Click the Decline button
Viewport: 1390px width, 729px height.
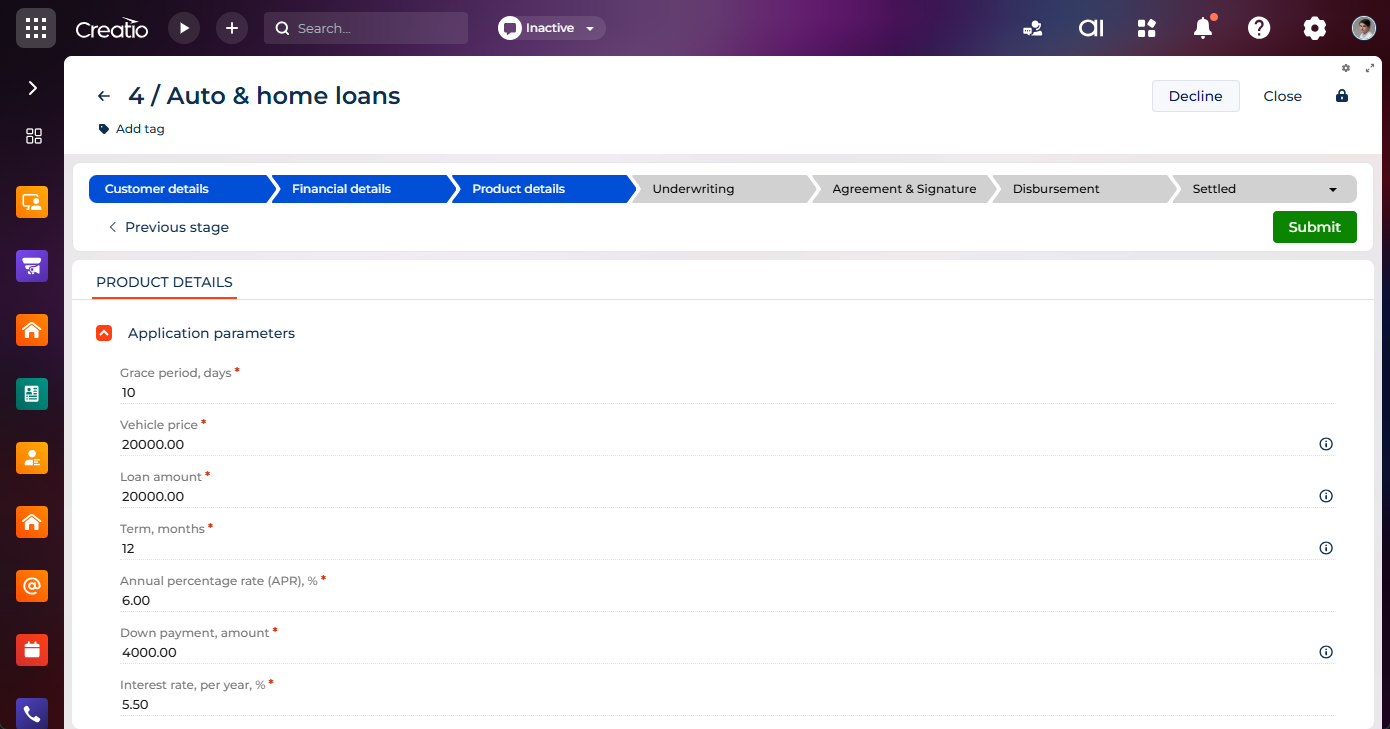pos(1196,96)
